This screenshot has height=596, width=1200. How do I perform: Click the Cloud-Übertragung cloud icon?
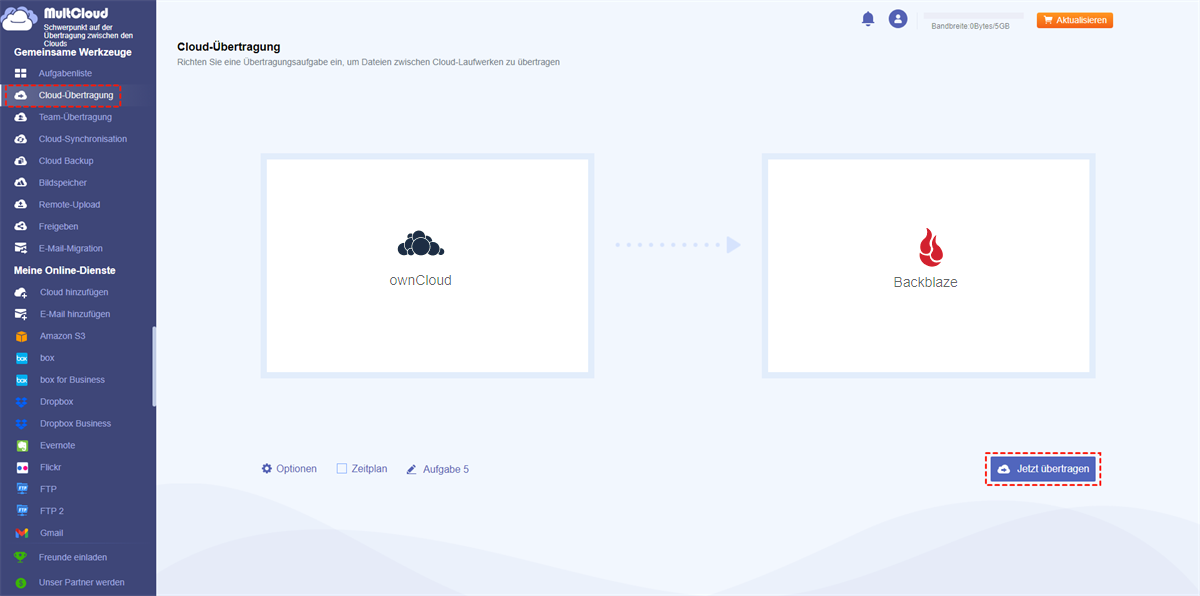pyautogui.click(x=20, y=95)
